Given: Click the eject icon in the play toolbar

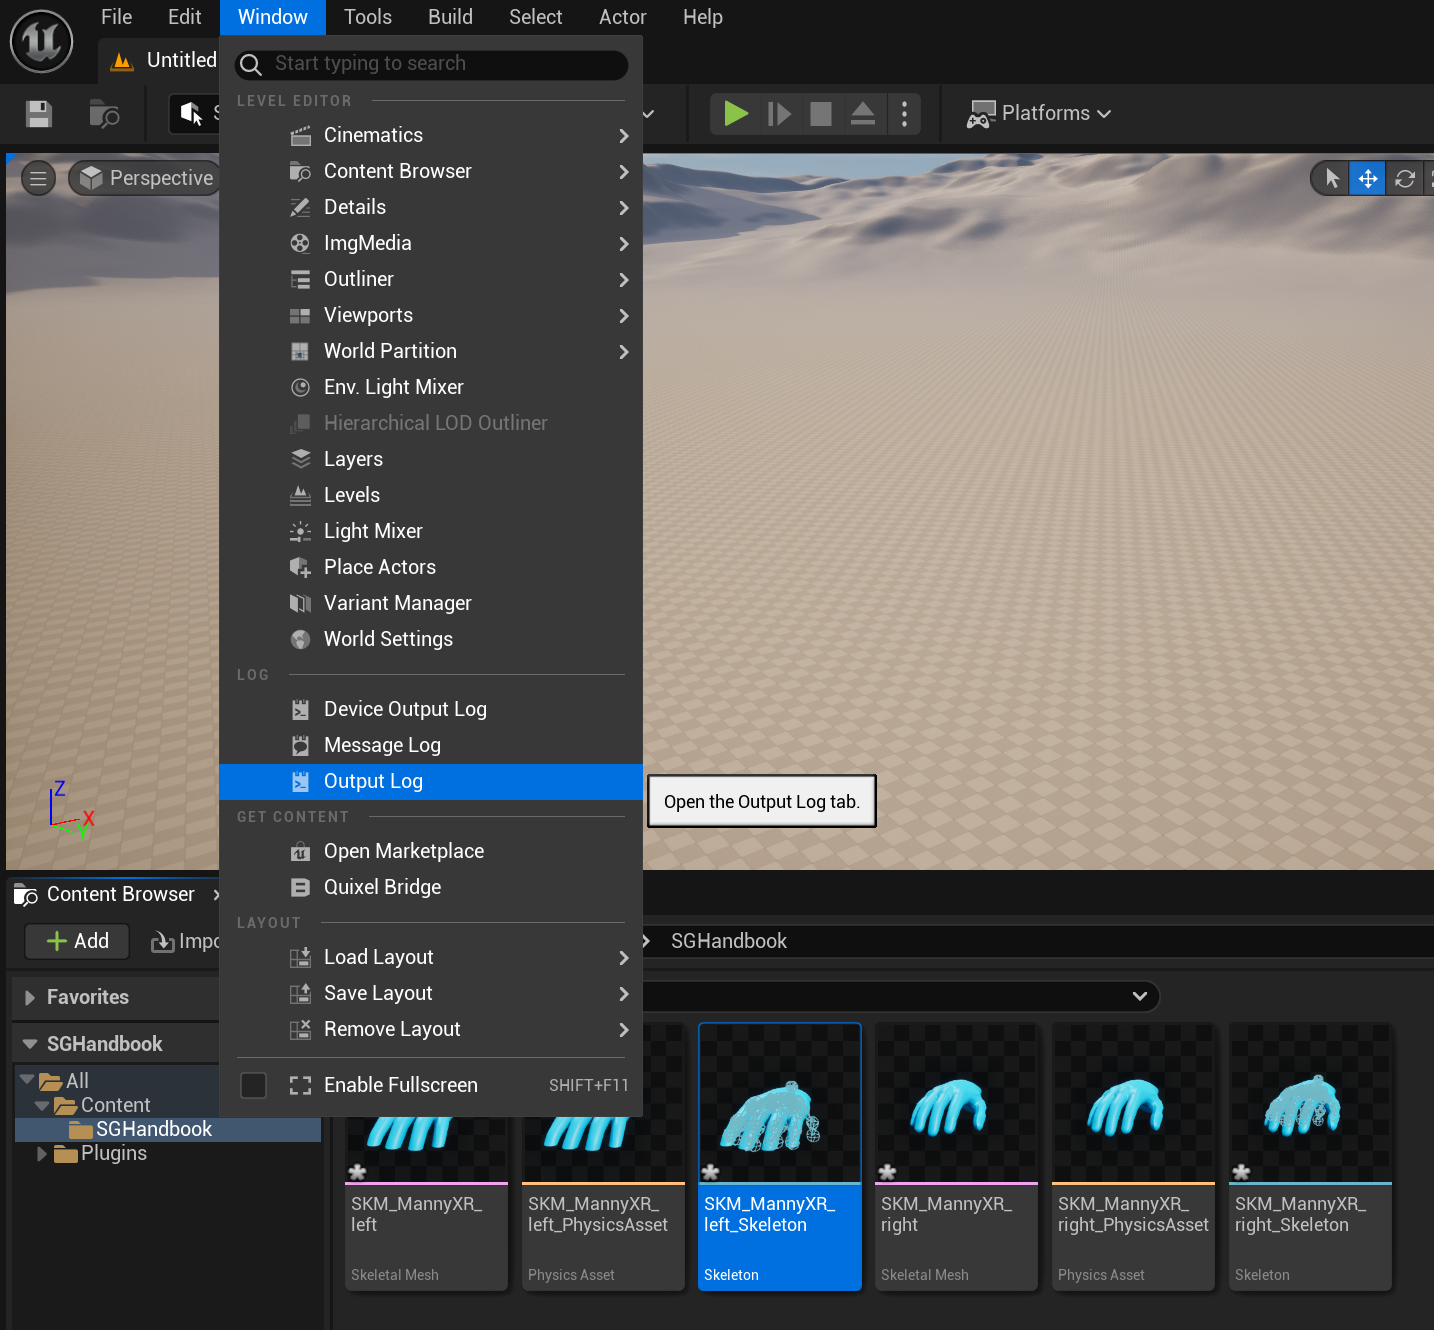Looking at the screenshot, I should tap(862, 113).
